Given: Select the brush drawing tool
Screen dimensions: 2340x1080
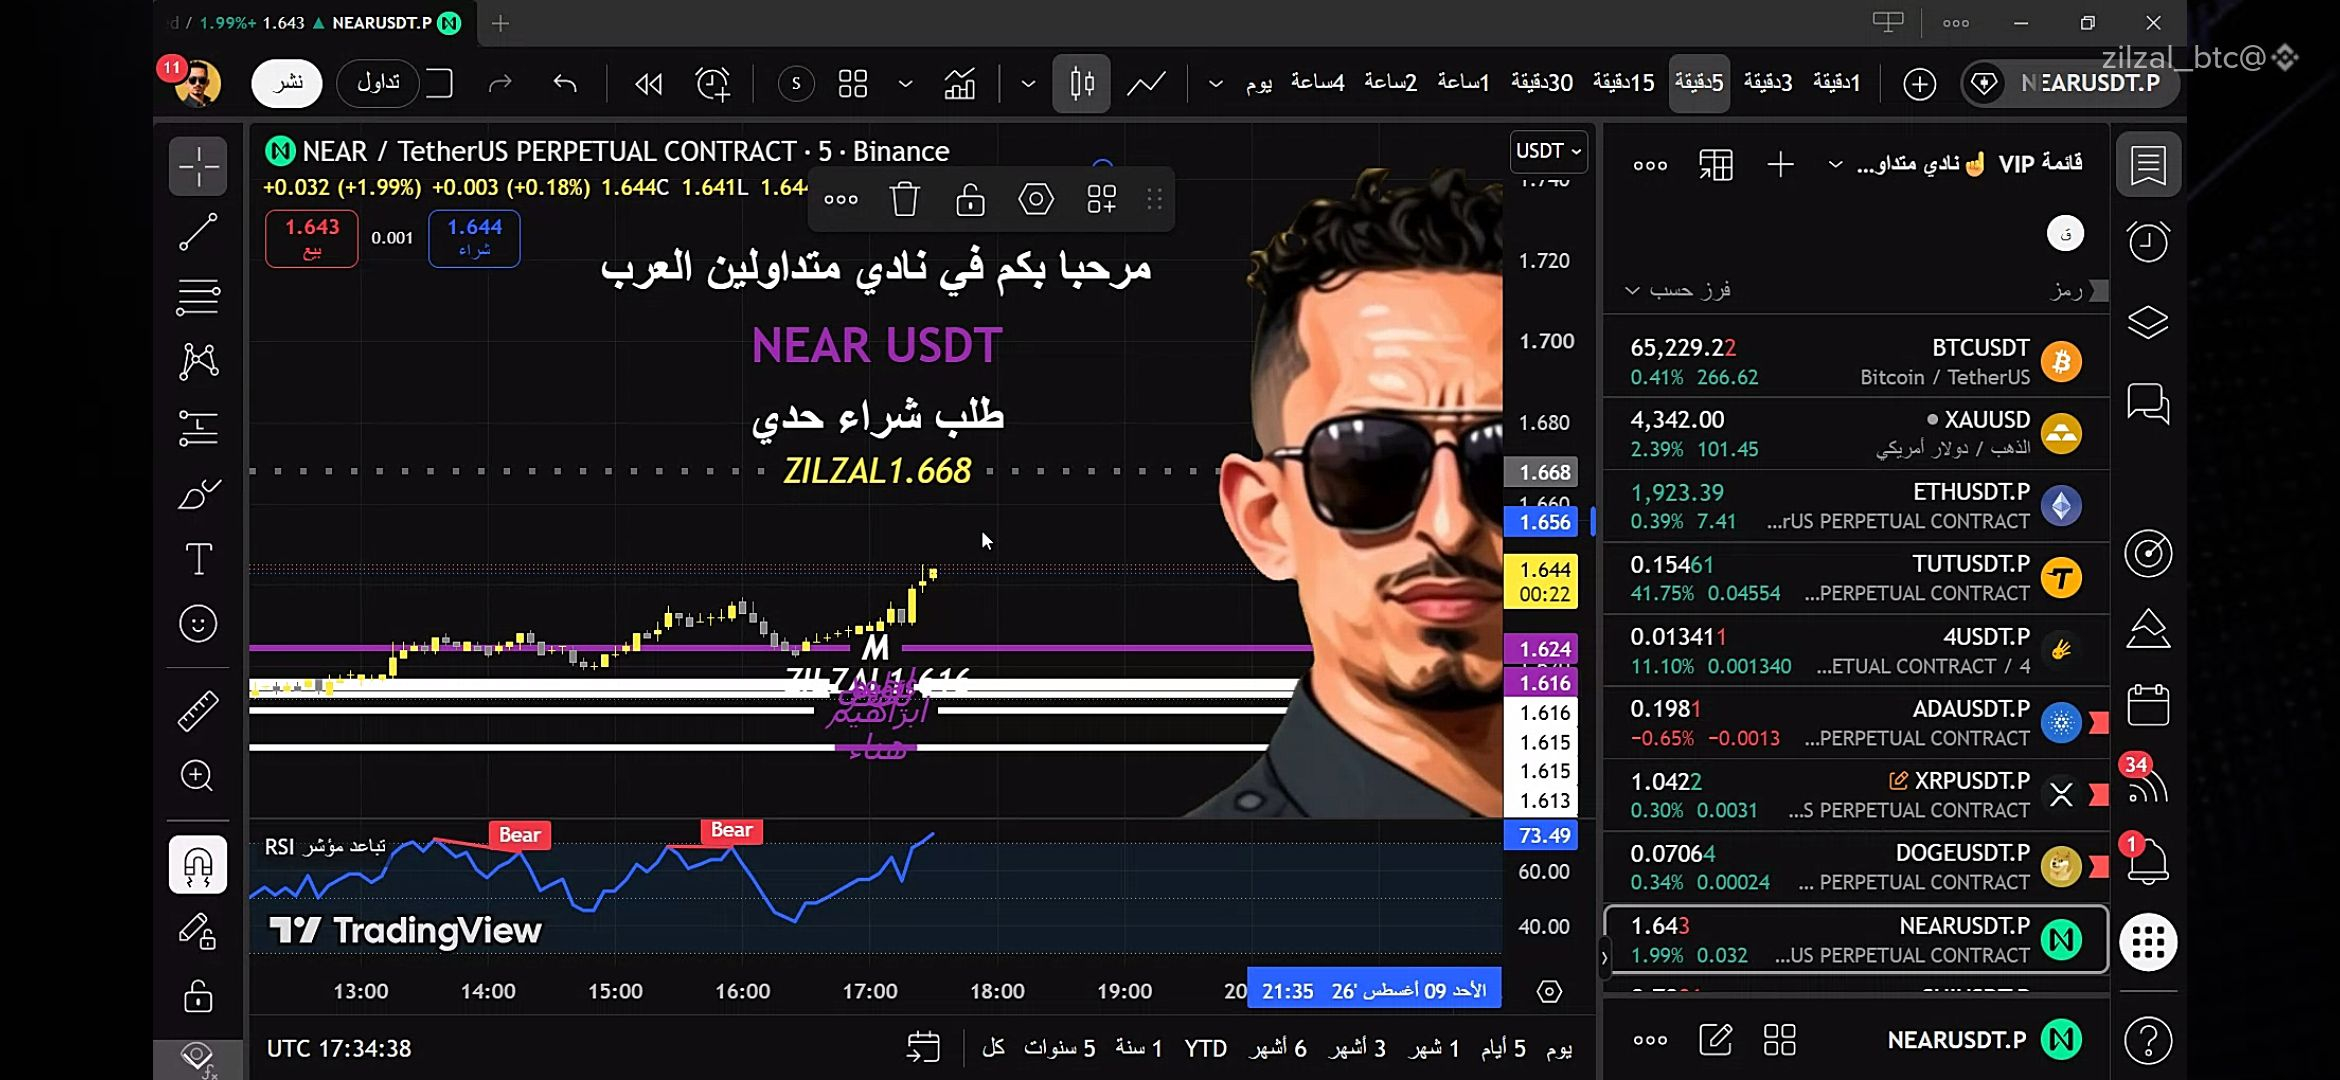Looking at the screenshot, I should pos(198,494).
